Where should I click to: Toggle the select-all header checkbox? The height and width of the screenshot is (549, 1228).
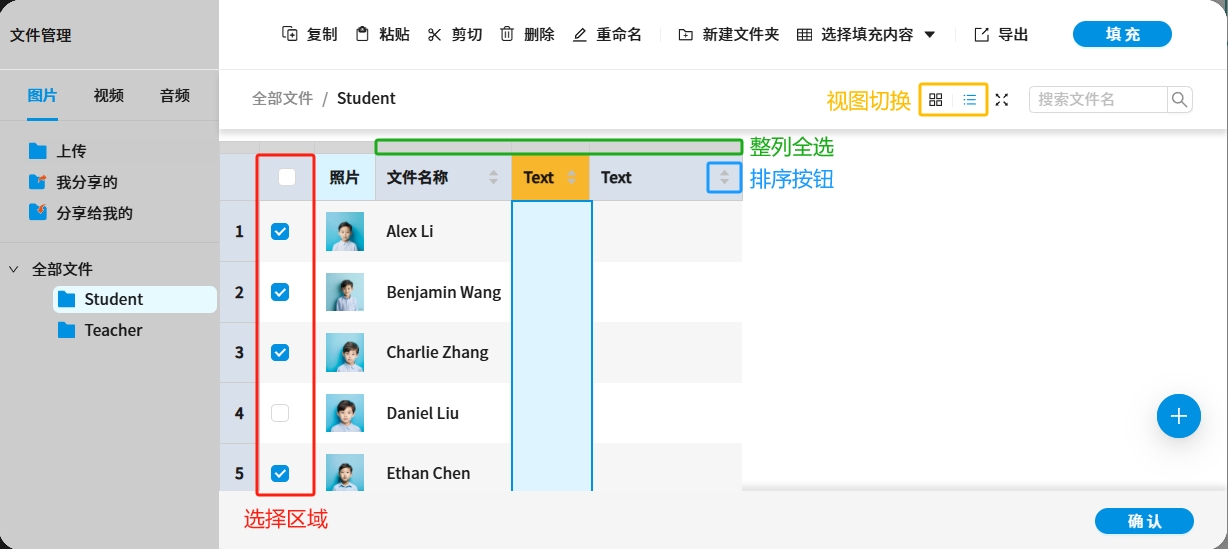click(287, 177)
